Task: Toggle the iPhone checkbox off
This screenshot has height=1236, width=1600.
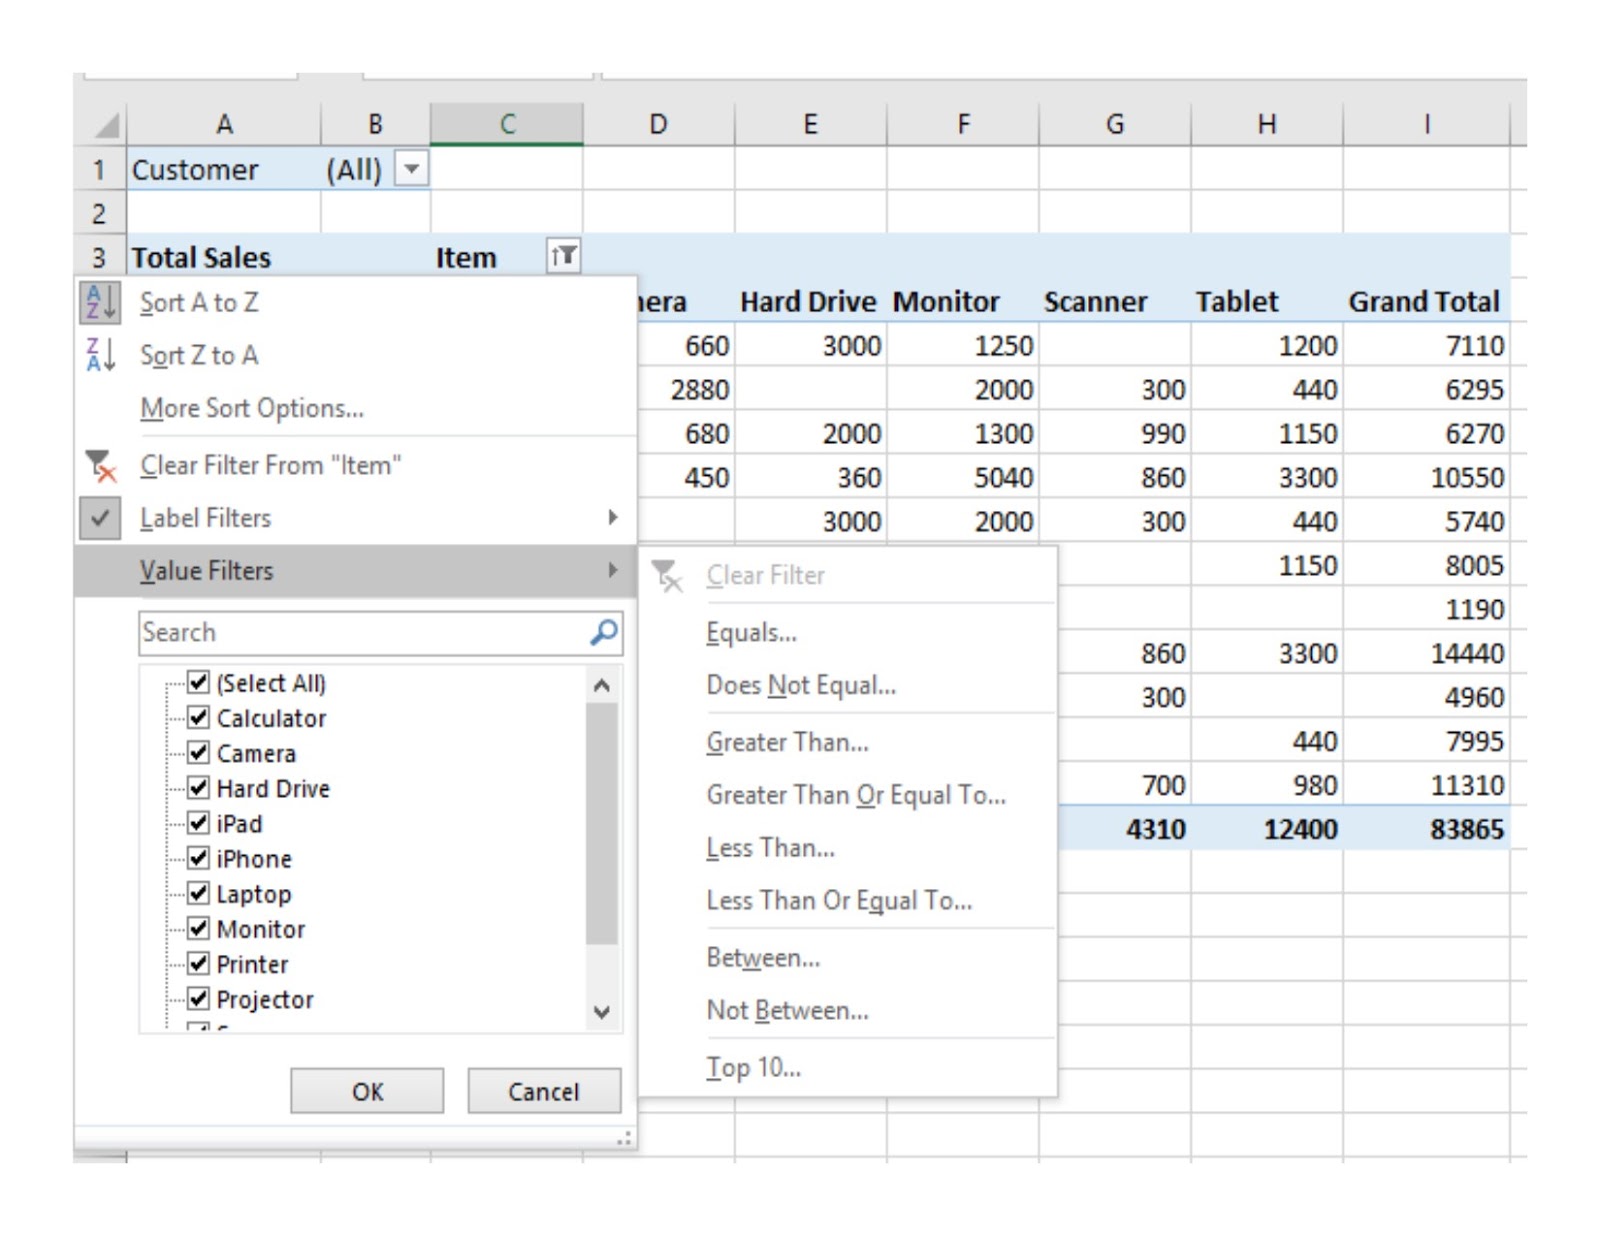Action: click(x=196, y=858)
